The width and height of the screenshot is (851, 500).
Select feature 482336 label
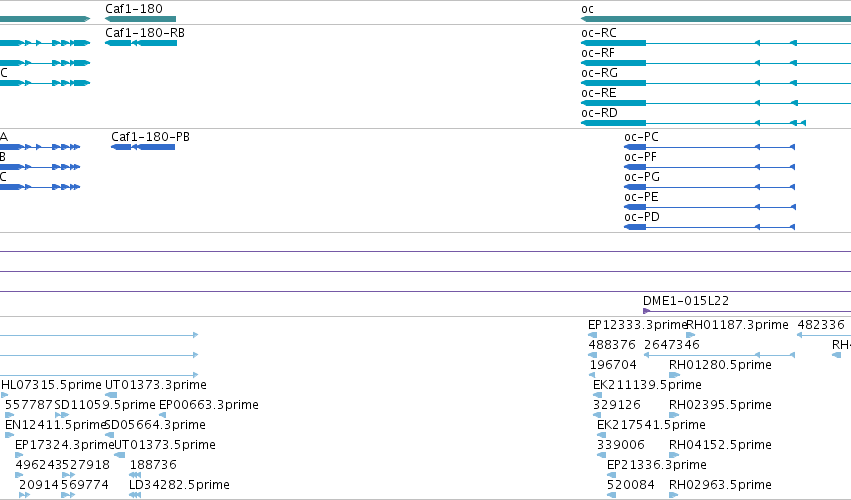(x=821, y=325)
